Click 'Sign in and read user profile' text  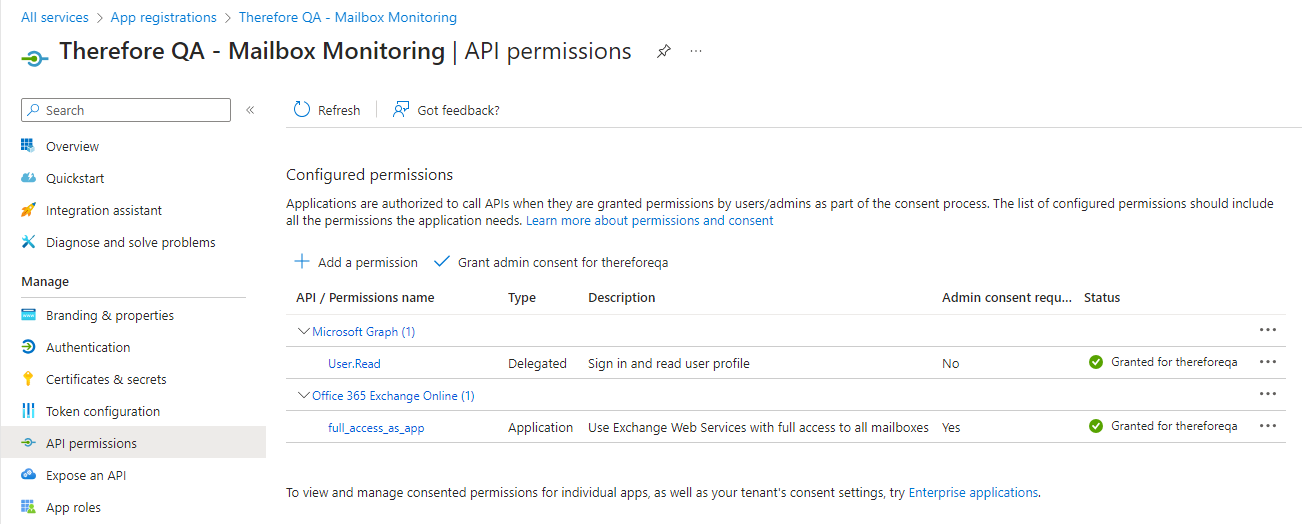pos(669,363)
